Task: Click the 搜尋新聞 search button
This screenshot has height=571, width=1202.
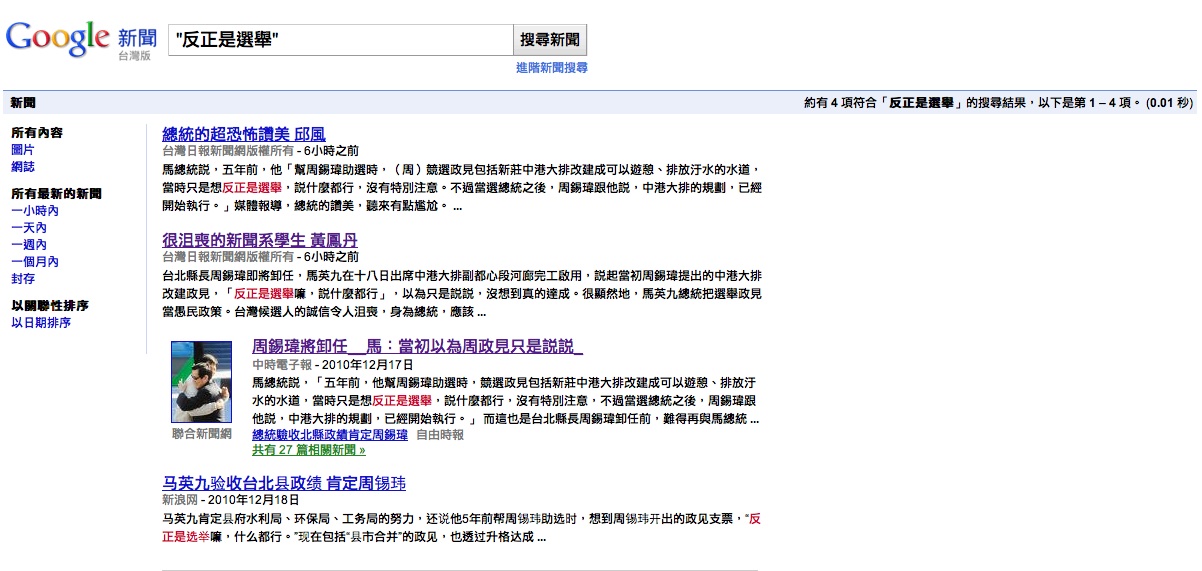Action: coord(550,40)
